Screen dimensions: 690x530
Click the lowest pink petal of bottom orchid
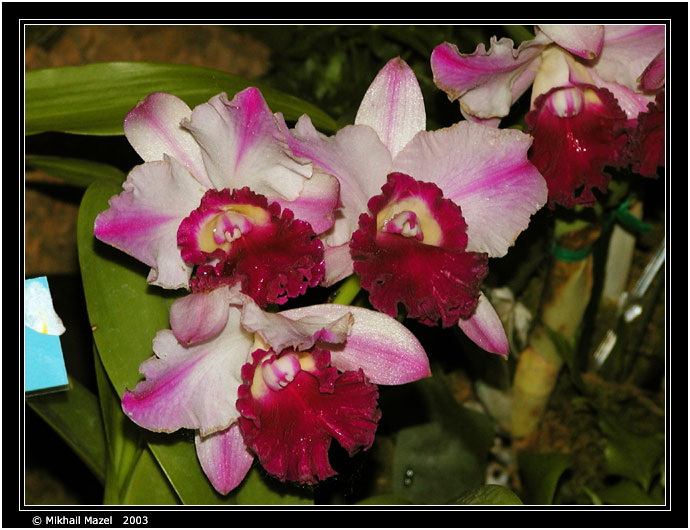coord(224,457)
